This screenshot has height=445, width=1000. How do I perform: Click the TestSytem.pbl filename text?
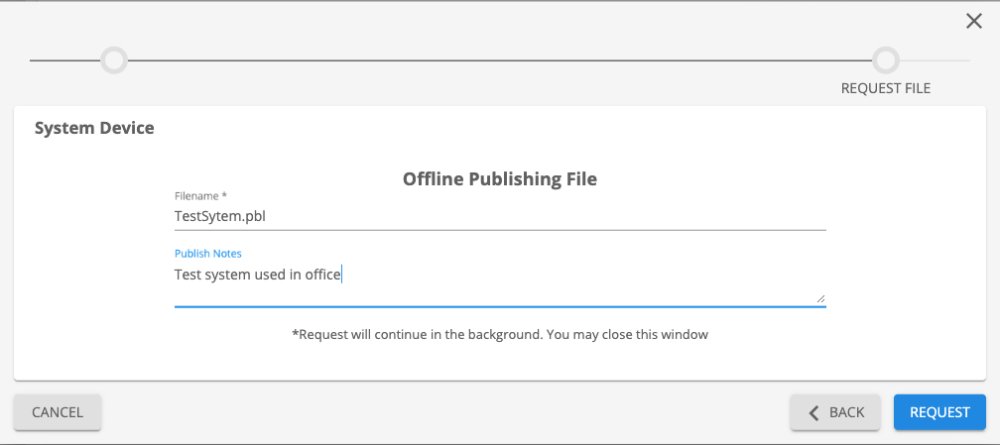pos(220,215)
